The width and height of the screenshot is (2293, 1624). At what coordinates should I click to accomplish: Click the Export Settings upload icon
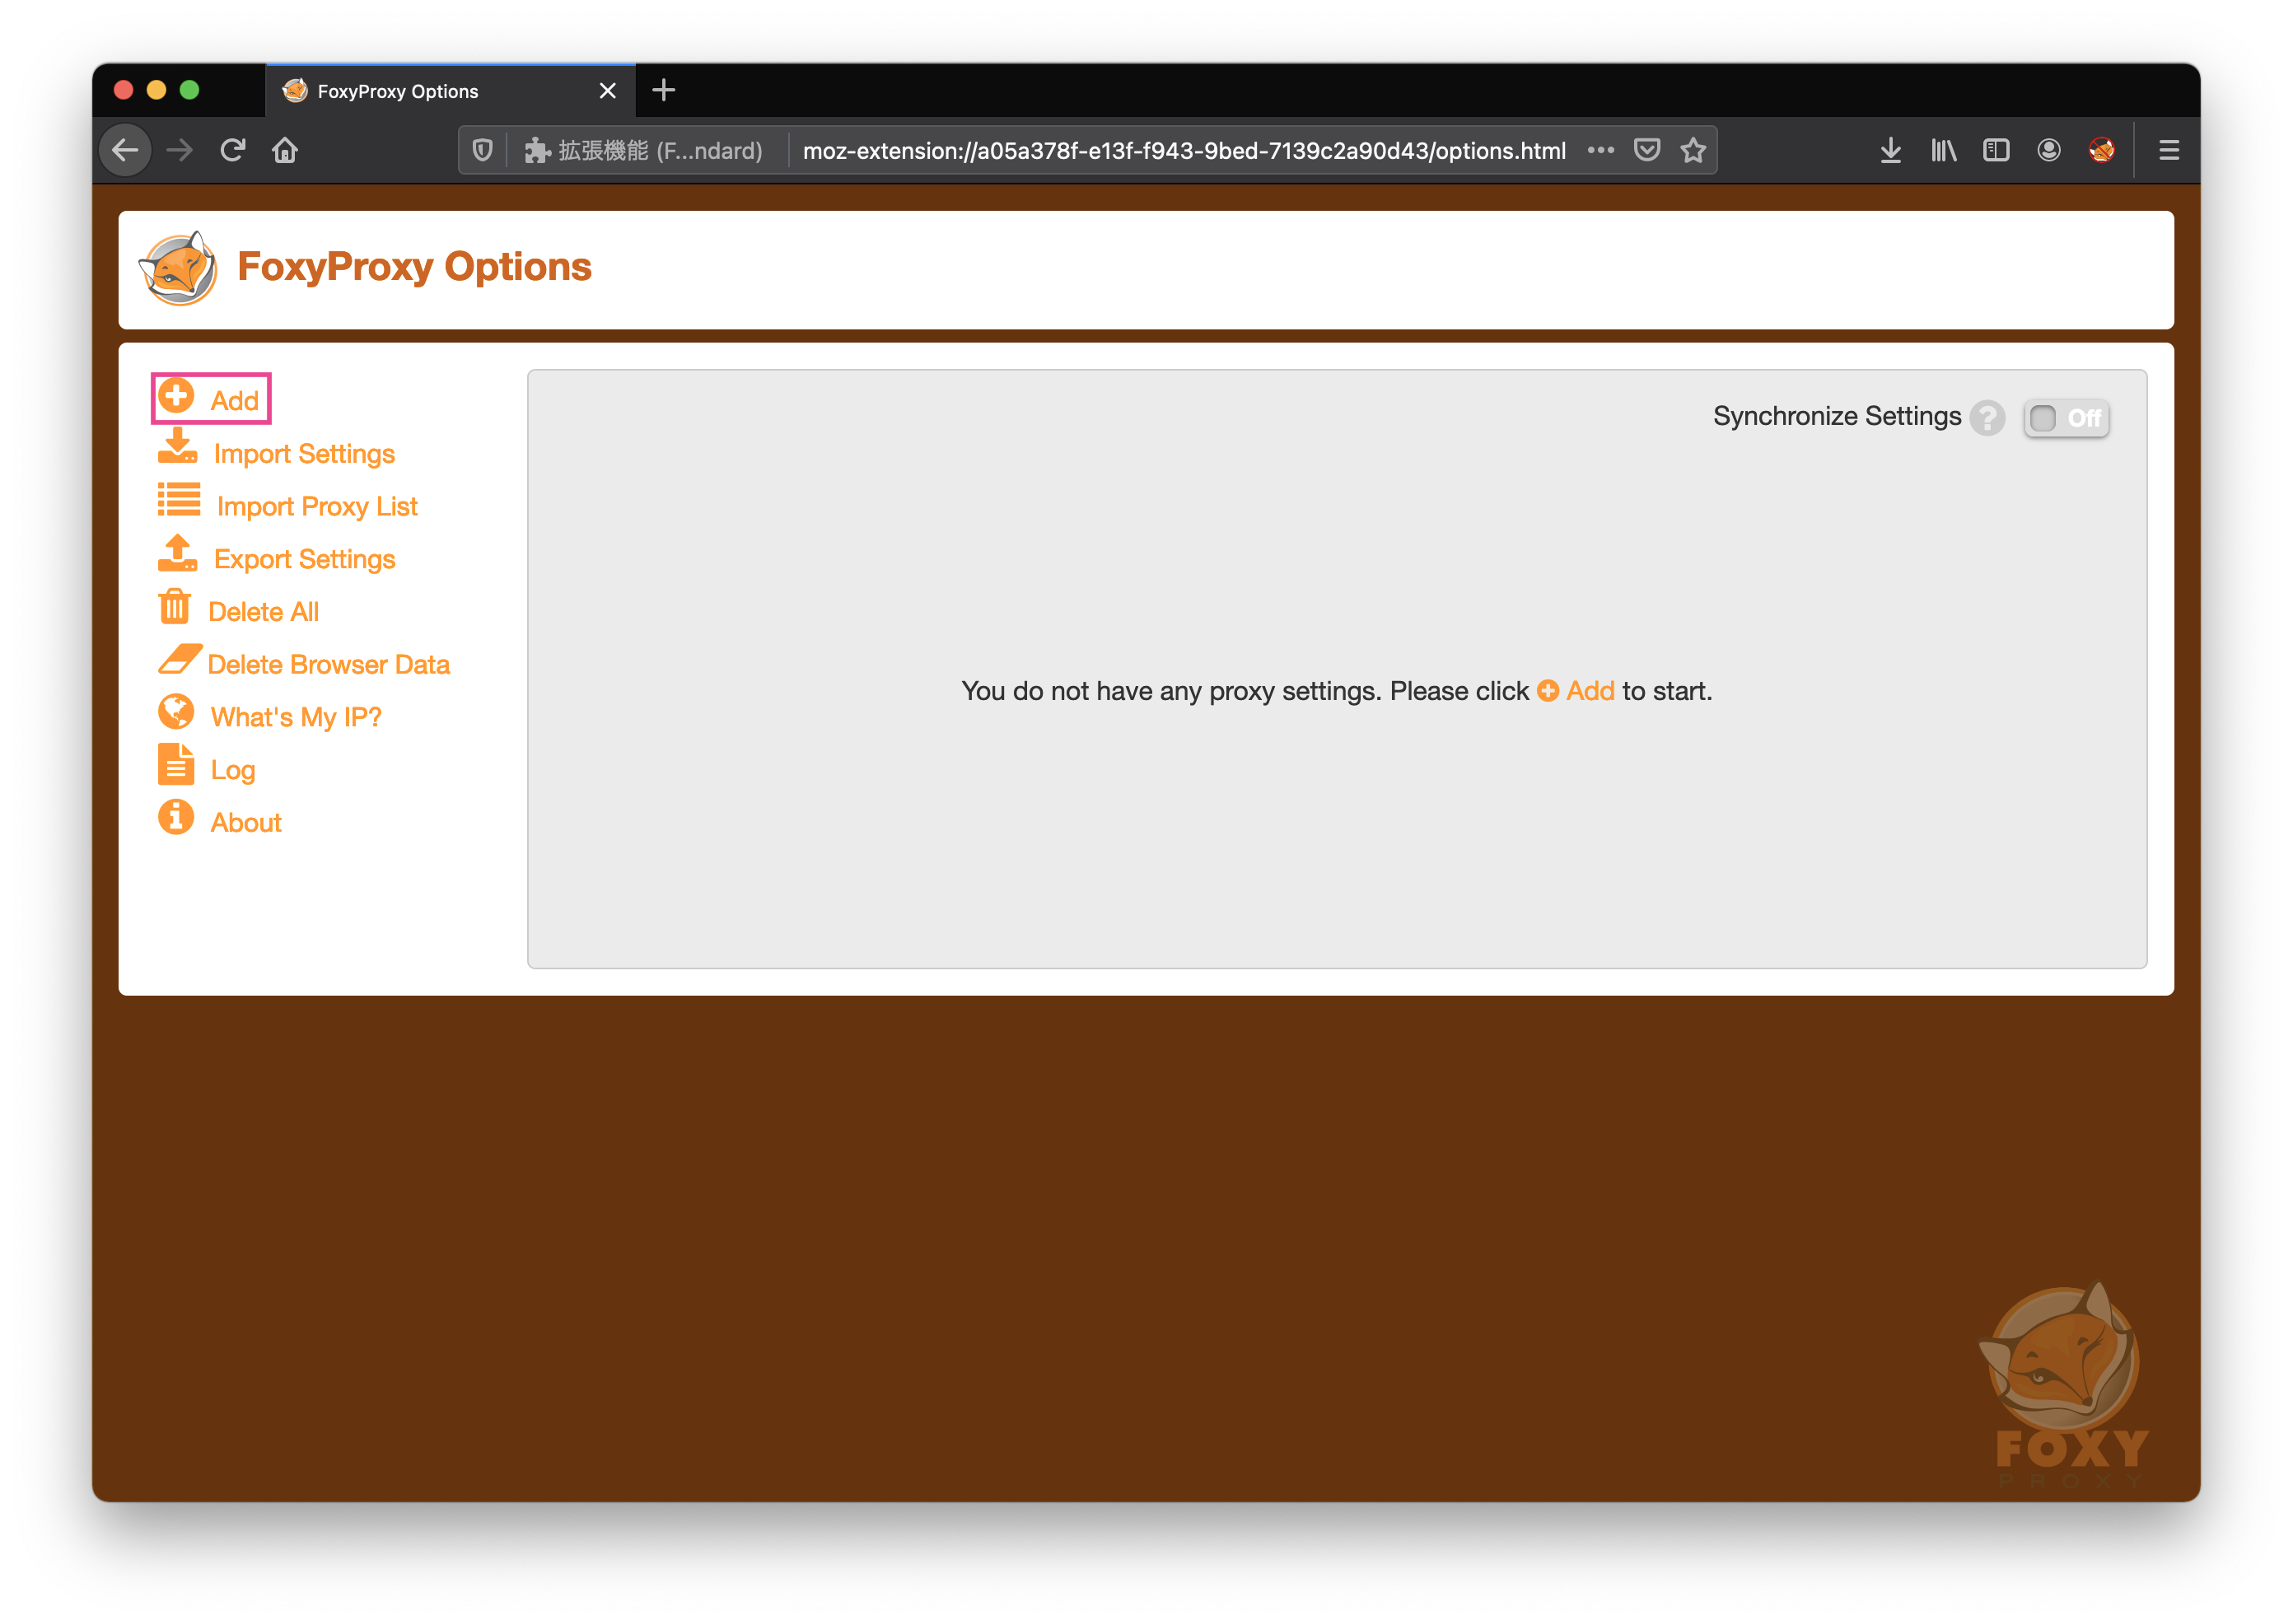point(177,553)
